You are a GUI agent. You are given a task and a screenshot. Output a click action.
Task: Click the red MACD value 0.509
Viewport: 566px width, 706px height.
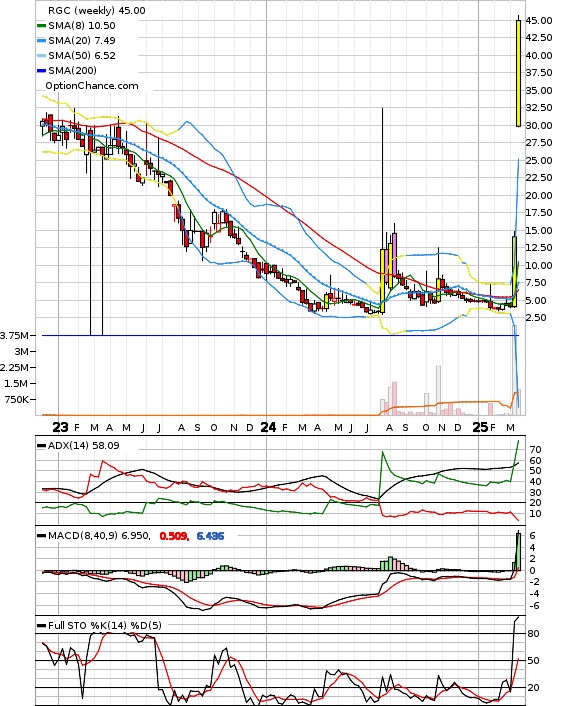tap(174, 536)
